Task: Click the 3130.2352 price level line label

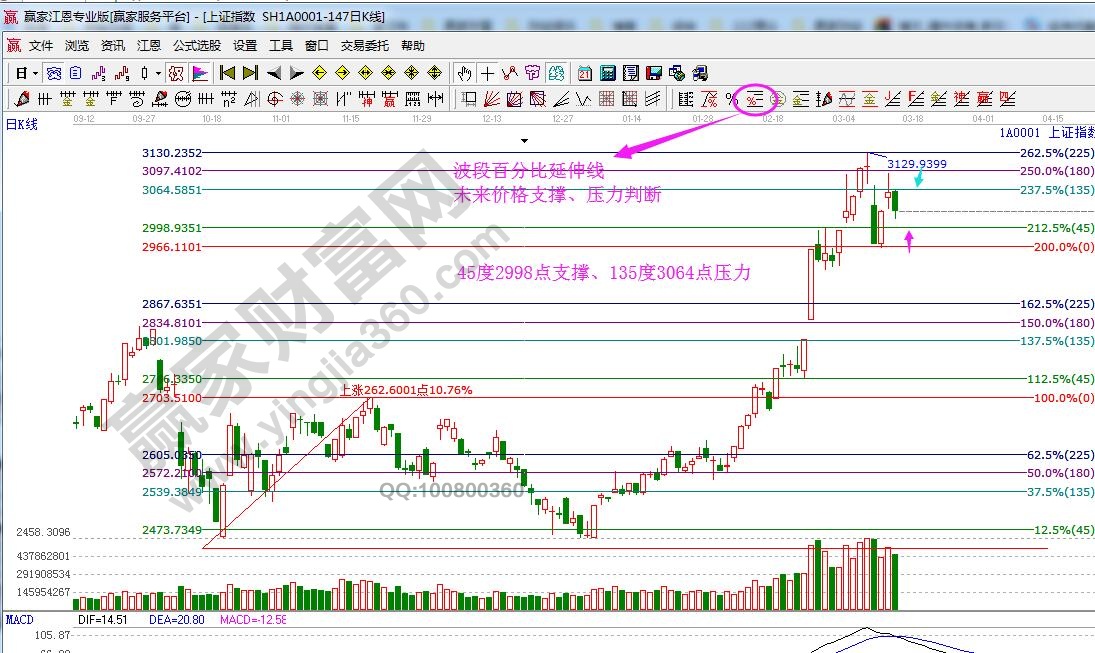Action: pos(173,153)
